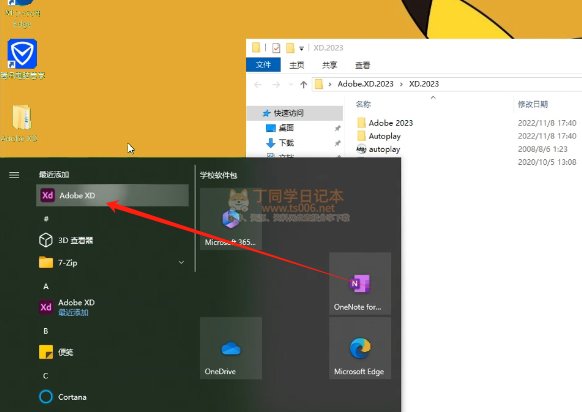Click the Start menu hamburger icon
This screenshot has width=582, height=412.
click(x=14, y=174)
